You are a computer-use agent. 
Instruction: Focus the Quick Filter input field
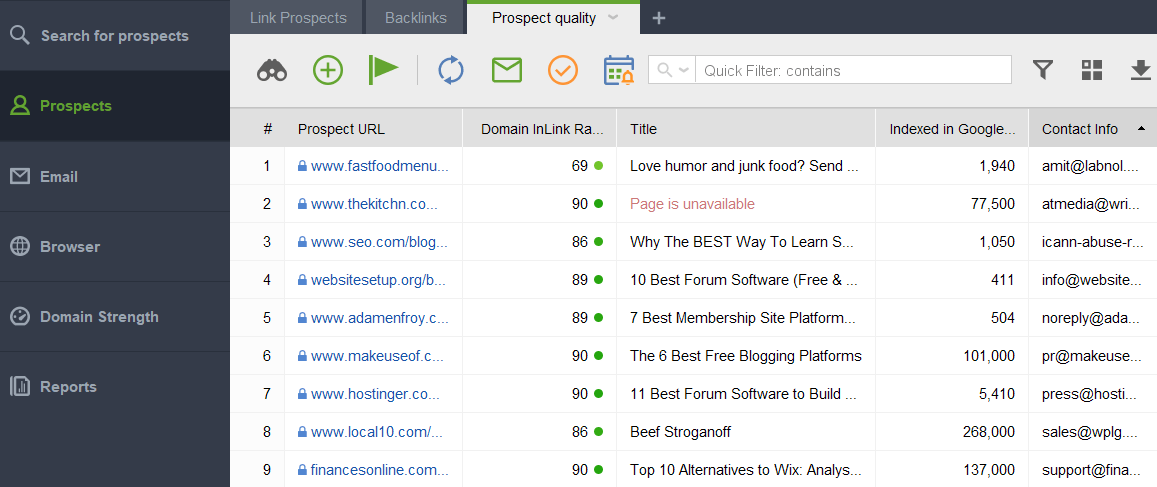854,70
